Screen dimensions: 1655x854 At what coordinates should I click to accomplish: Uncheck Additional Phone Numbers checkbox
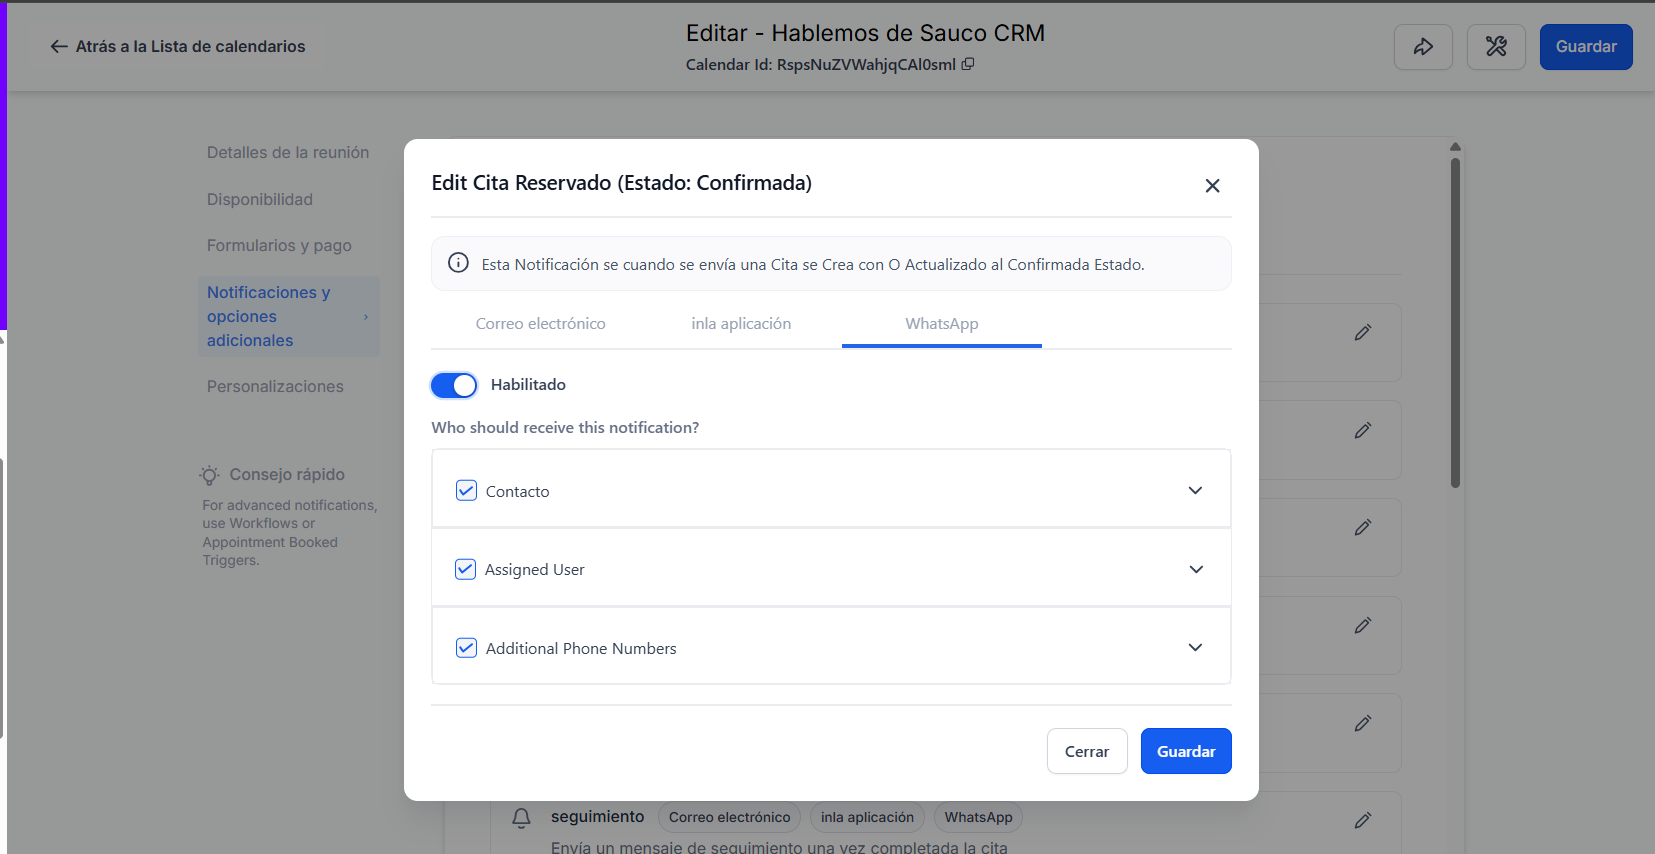(466, 648)
